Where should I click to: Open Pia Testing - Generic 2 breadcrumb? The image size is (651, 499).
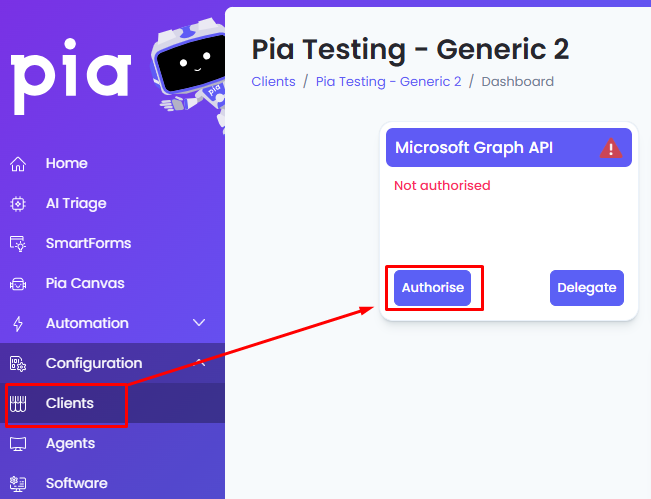coord(388,81)
